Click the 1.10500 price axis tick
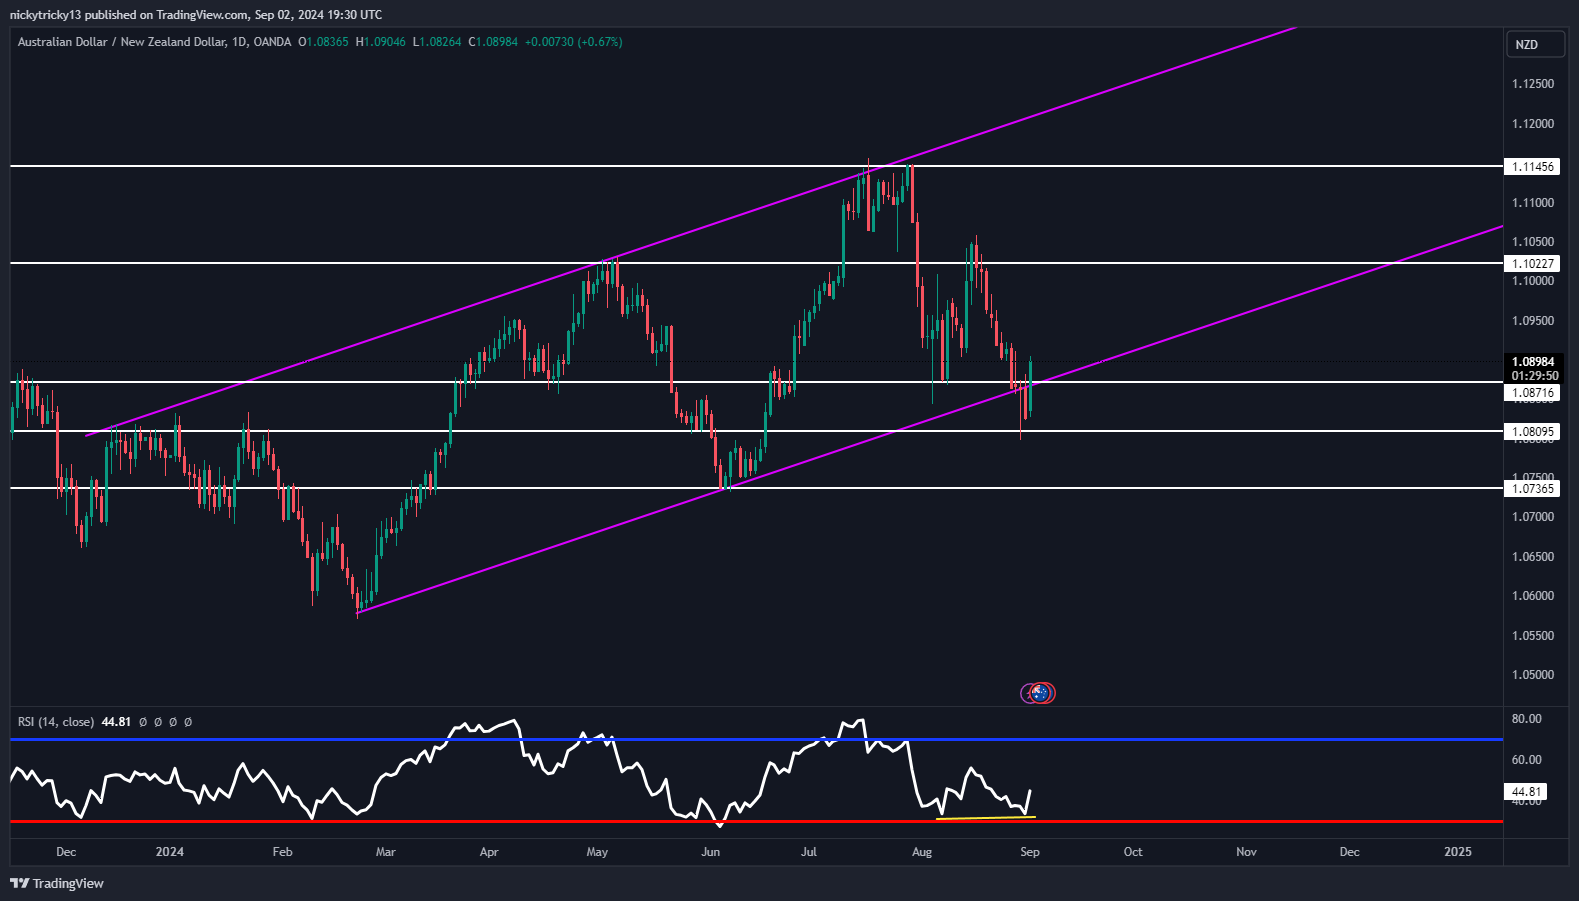Image resolution: width=1579 pixels, height=901 pixels. tap(1533, 242)
